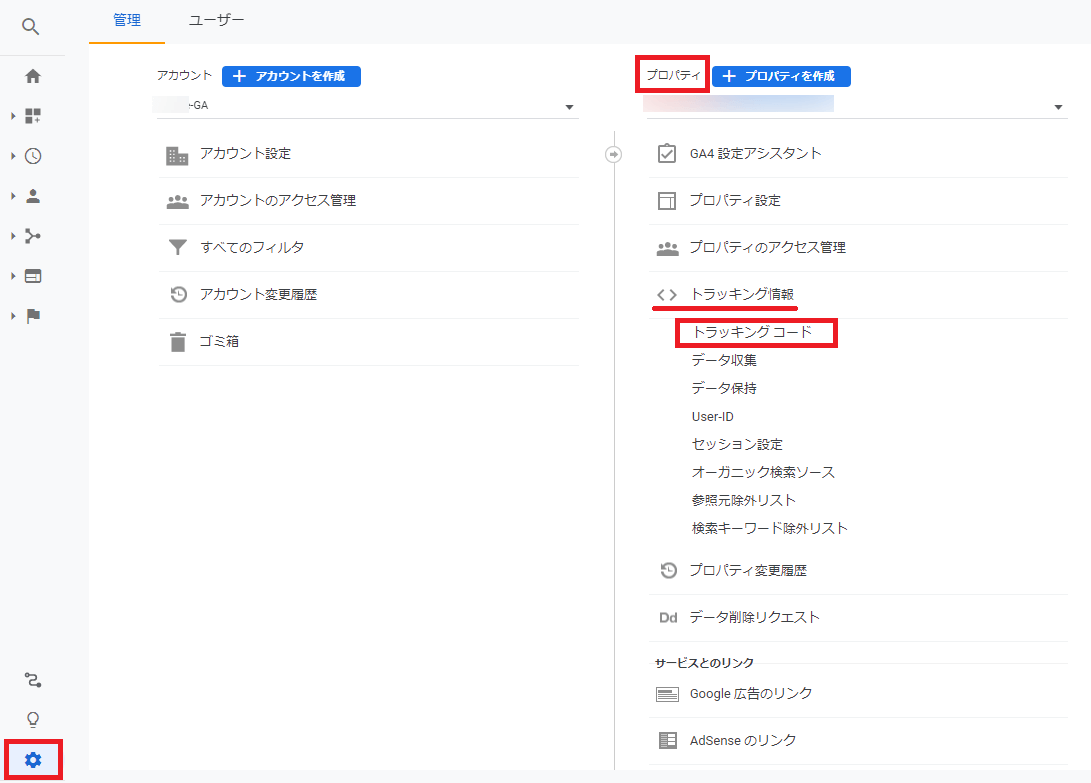Open GA4 設定アシスタント
The width and height of the screenshot is (1091, 783).
click(x=755, y=154)
